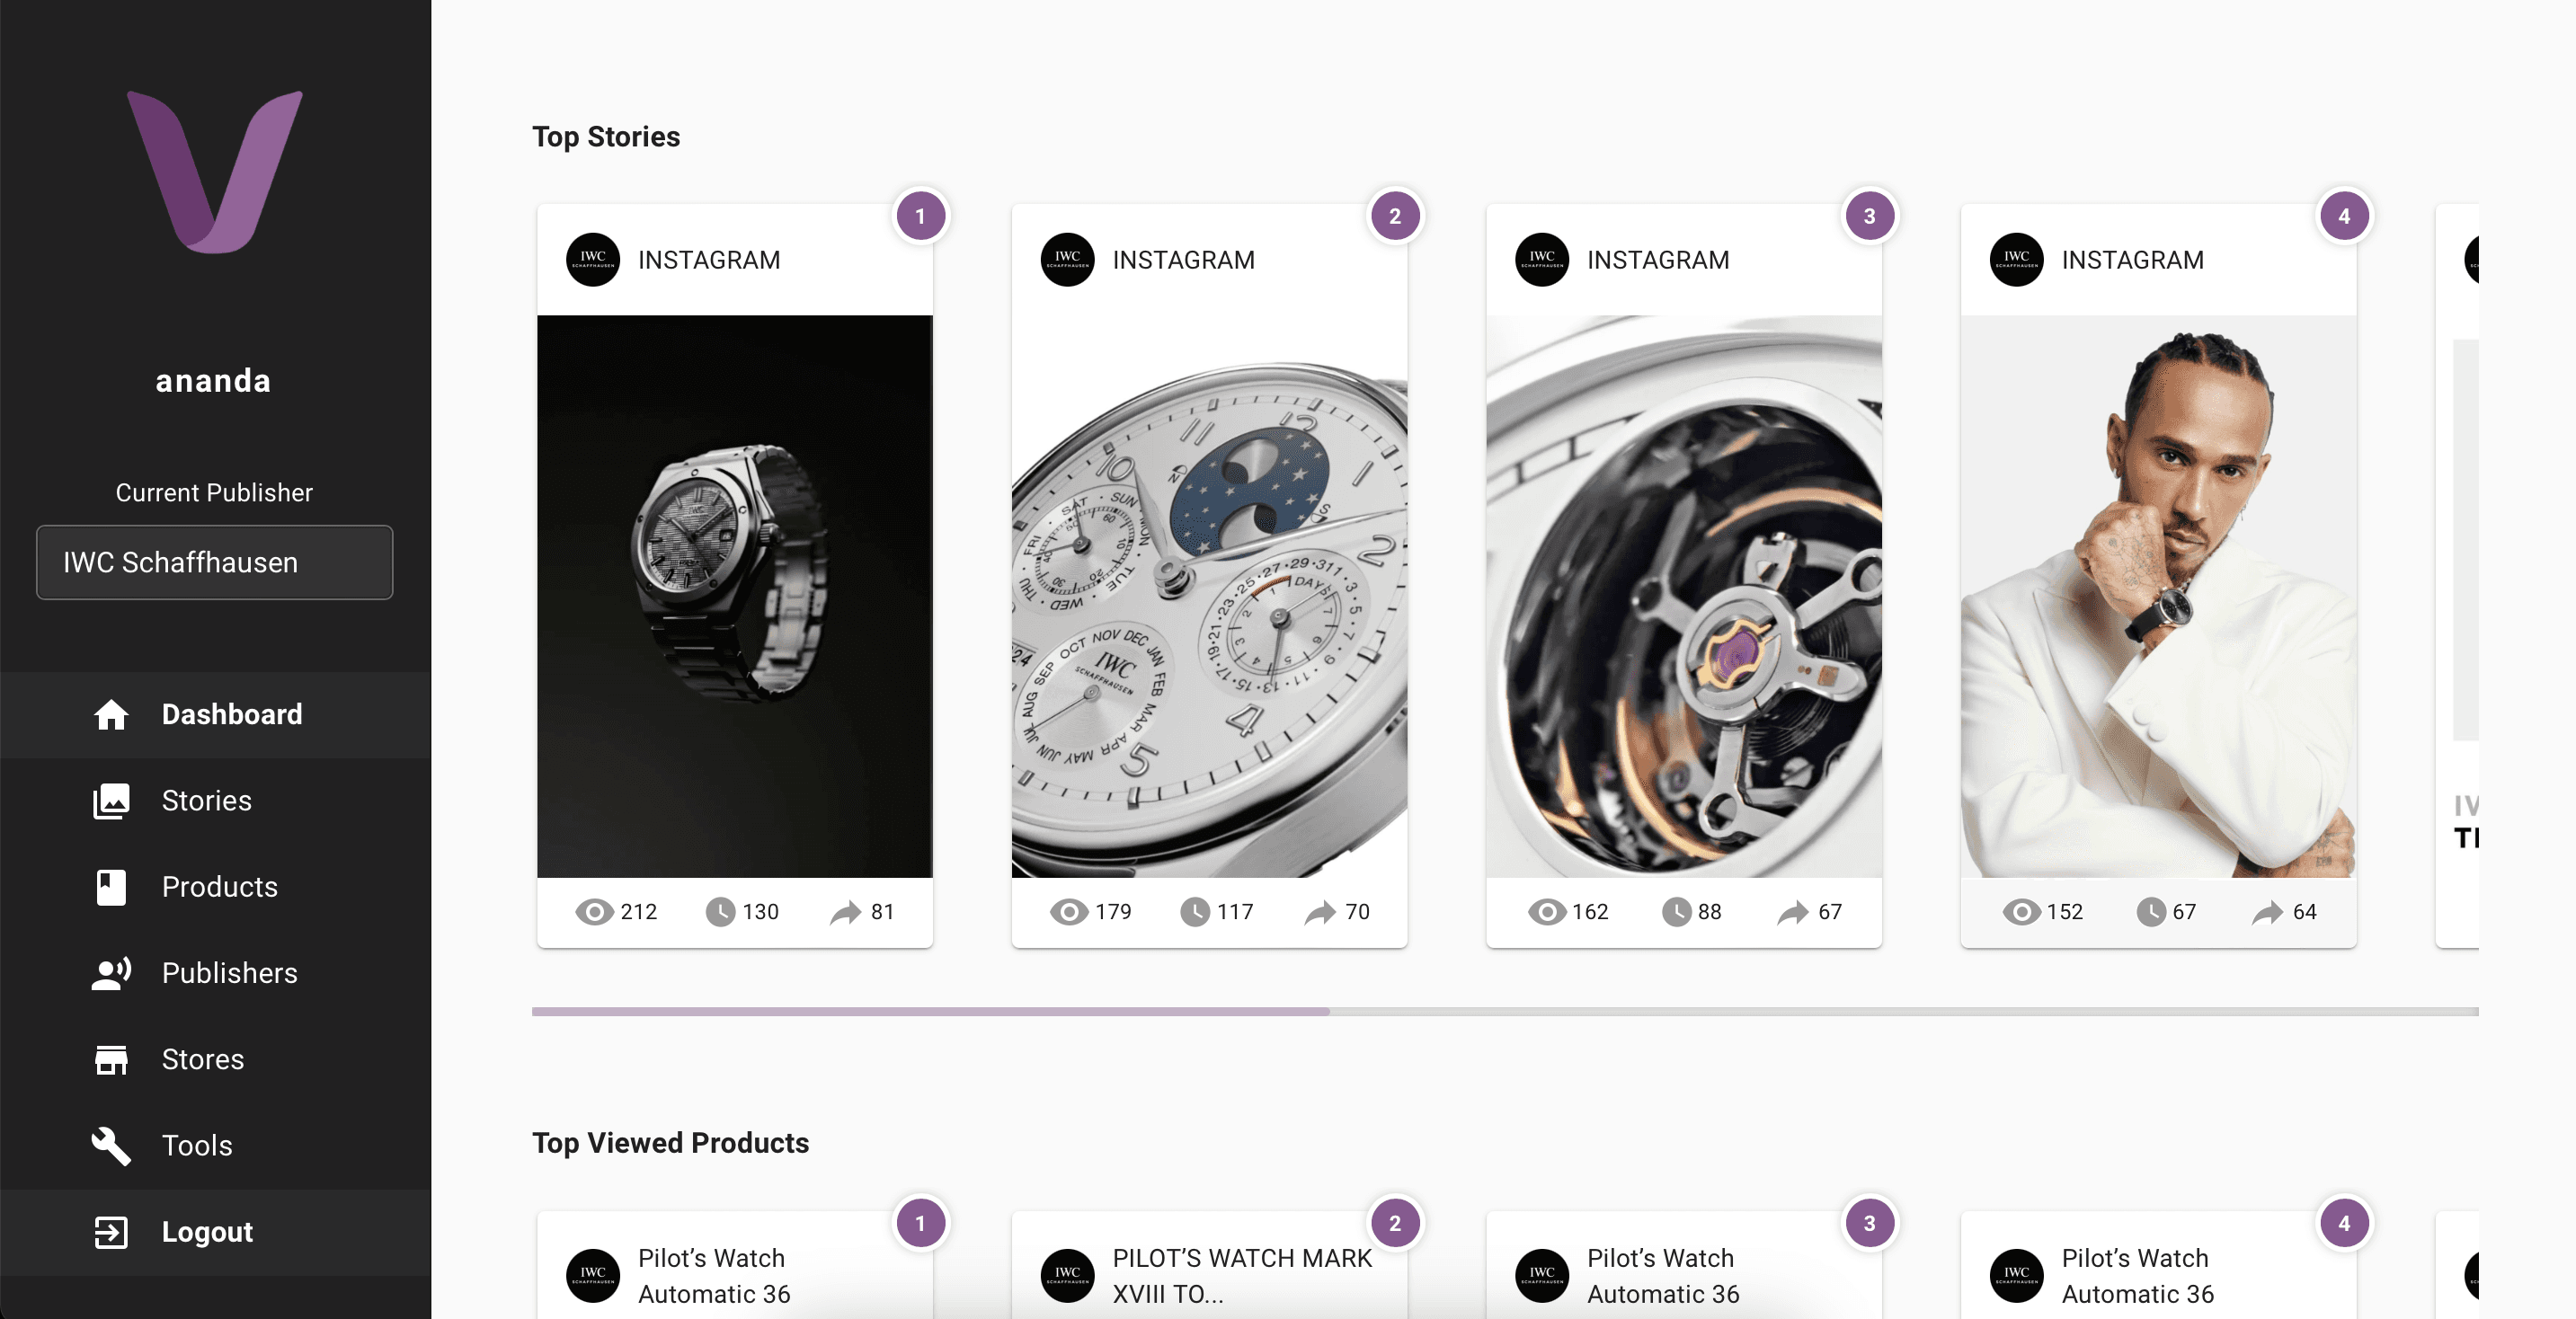Viewport: 2576px width, 1319px height.
Task: Open the man in white suit story
Action: coord(2158,596)
